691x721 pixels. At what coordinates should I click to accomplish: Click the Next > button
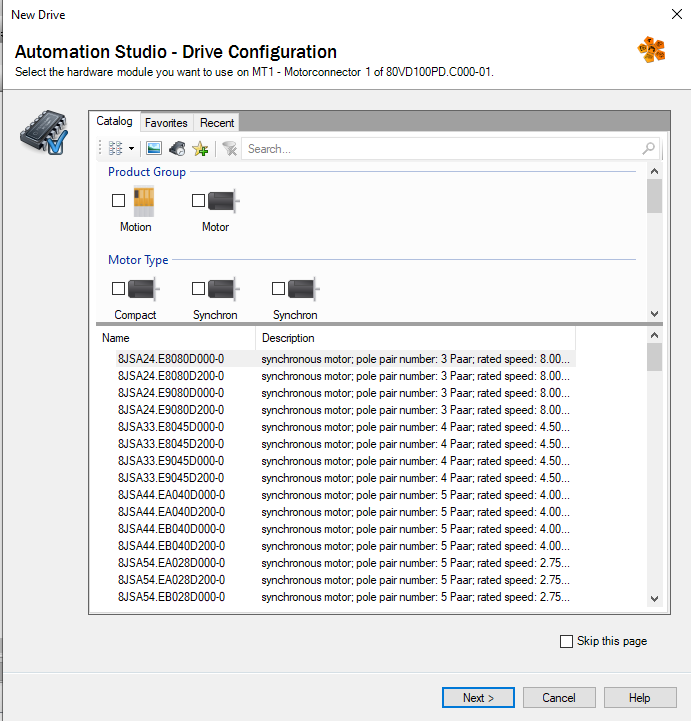(x=478, y=698)
